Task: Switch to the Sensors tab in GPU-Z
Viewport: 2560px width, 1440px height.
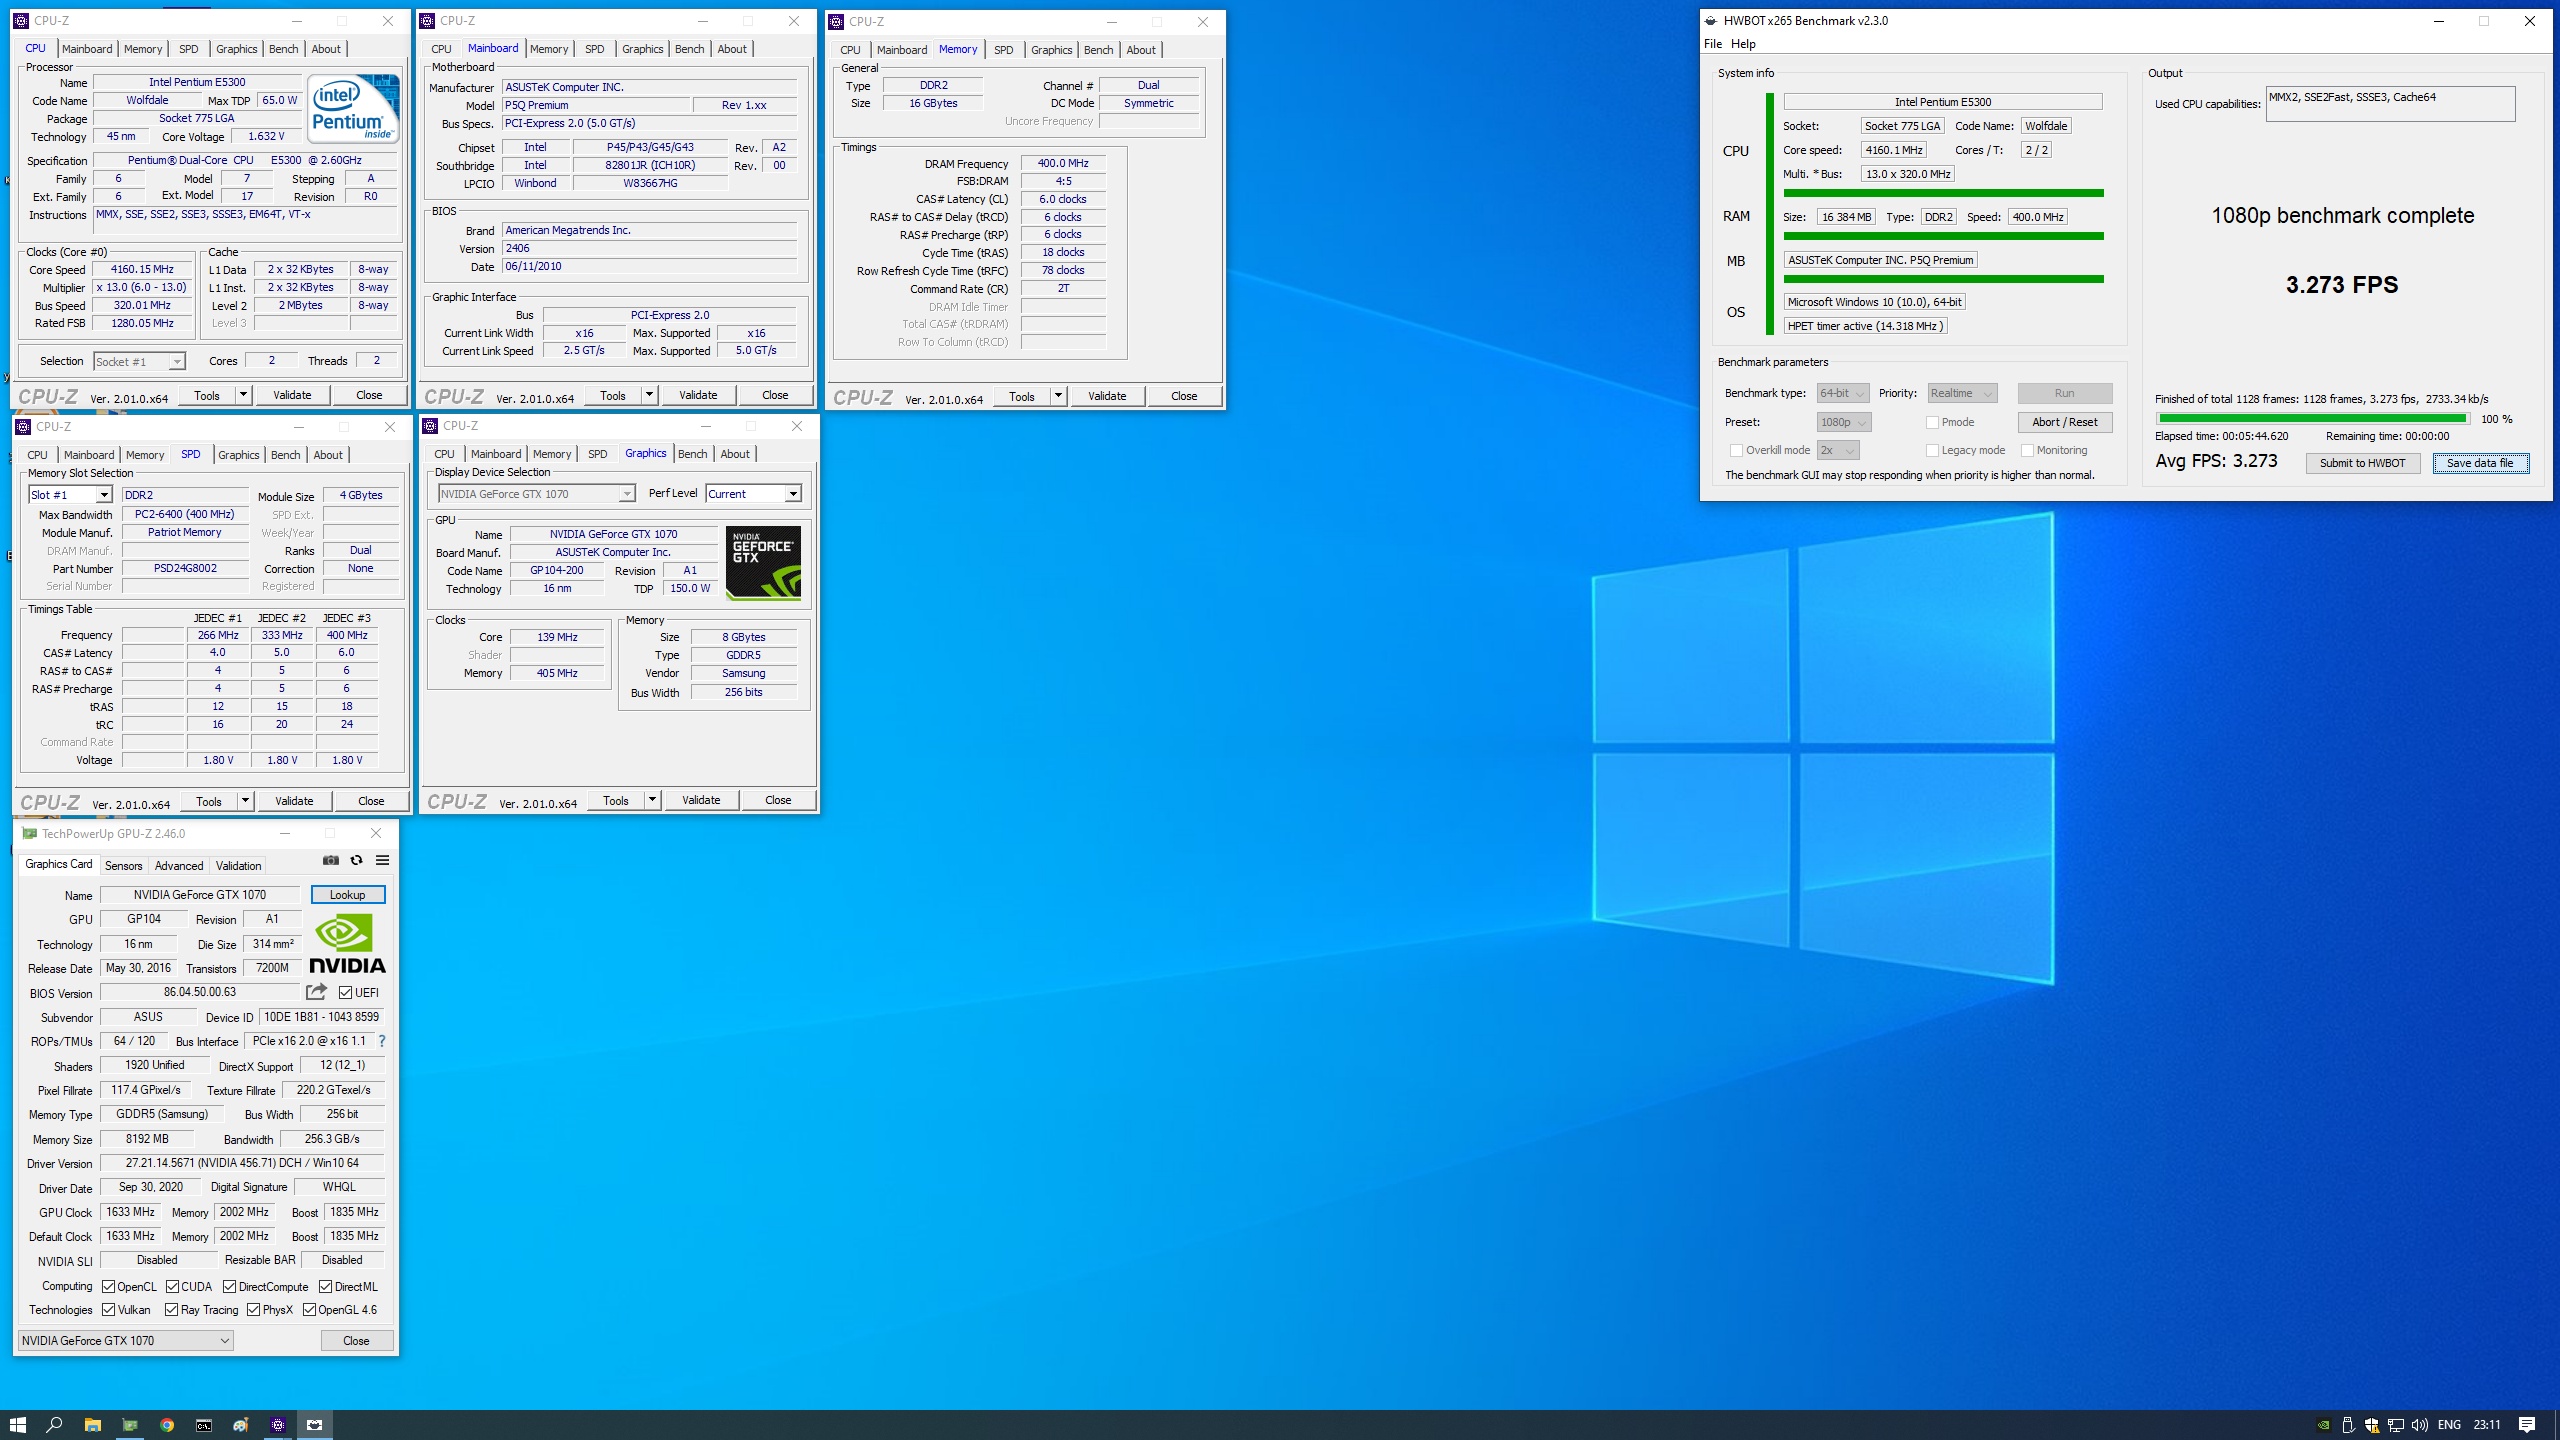Action: pos(124,865)
